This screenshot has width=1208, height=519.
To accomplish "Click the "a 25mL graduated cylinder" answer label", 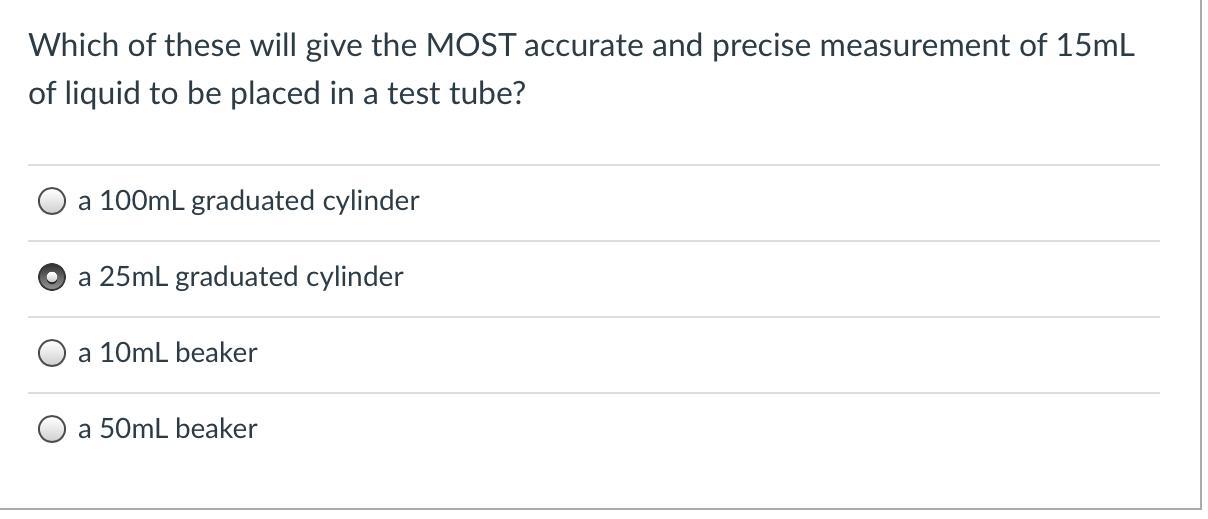I will 240,277.
